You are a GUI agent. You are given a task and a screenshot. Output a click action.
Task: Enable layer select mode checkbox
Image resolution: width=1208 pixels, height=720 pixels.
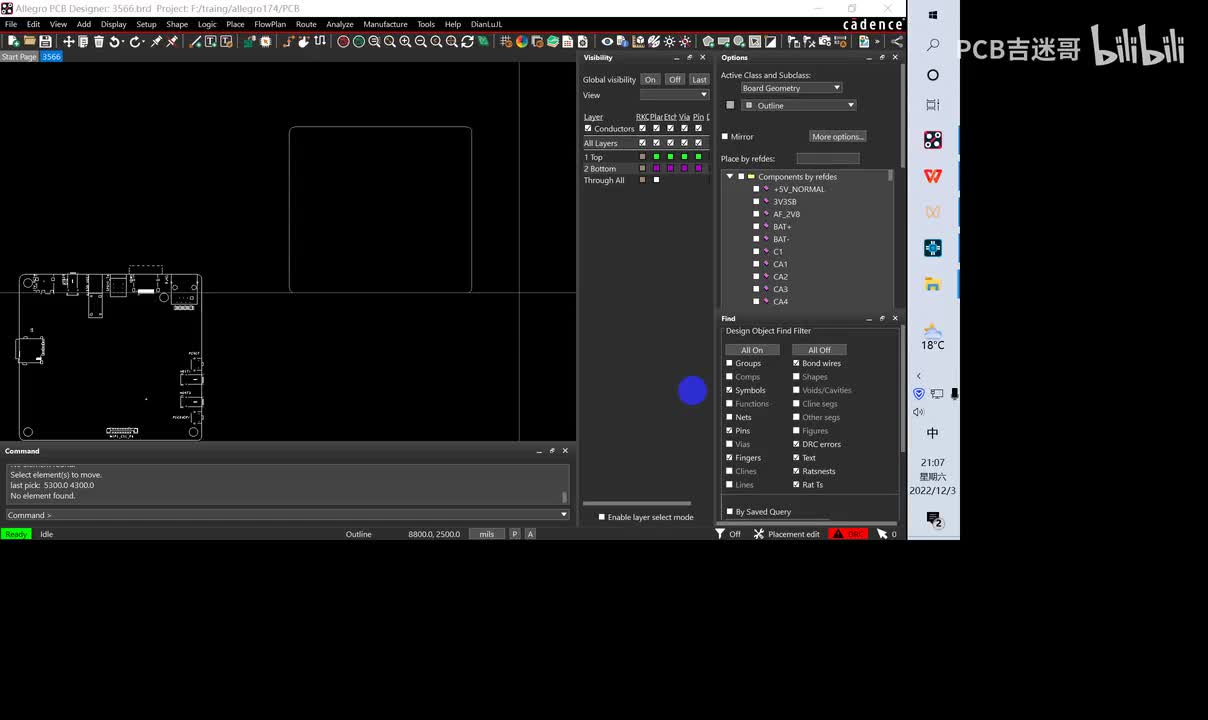click(x=602, y=517)
